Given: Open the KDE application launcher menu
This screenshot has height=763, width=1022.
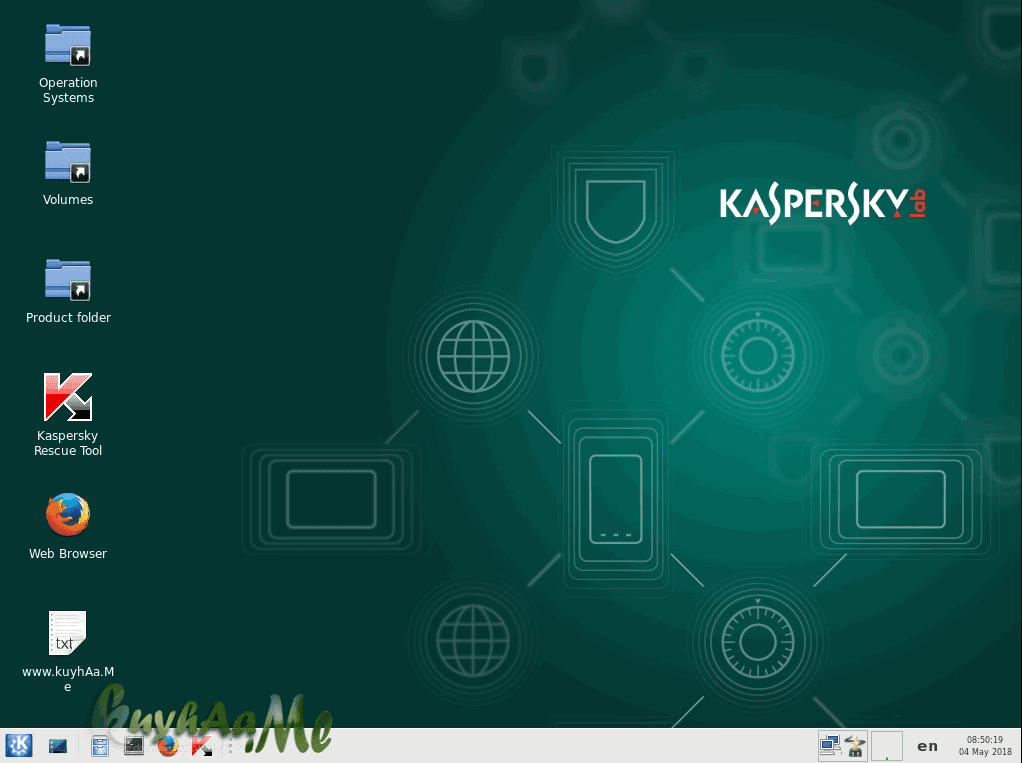Looking at the screenshot, I should point(19,745).
